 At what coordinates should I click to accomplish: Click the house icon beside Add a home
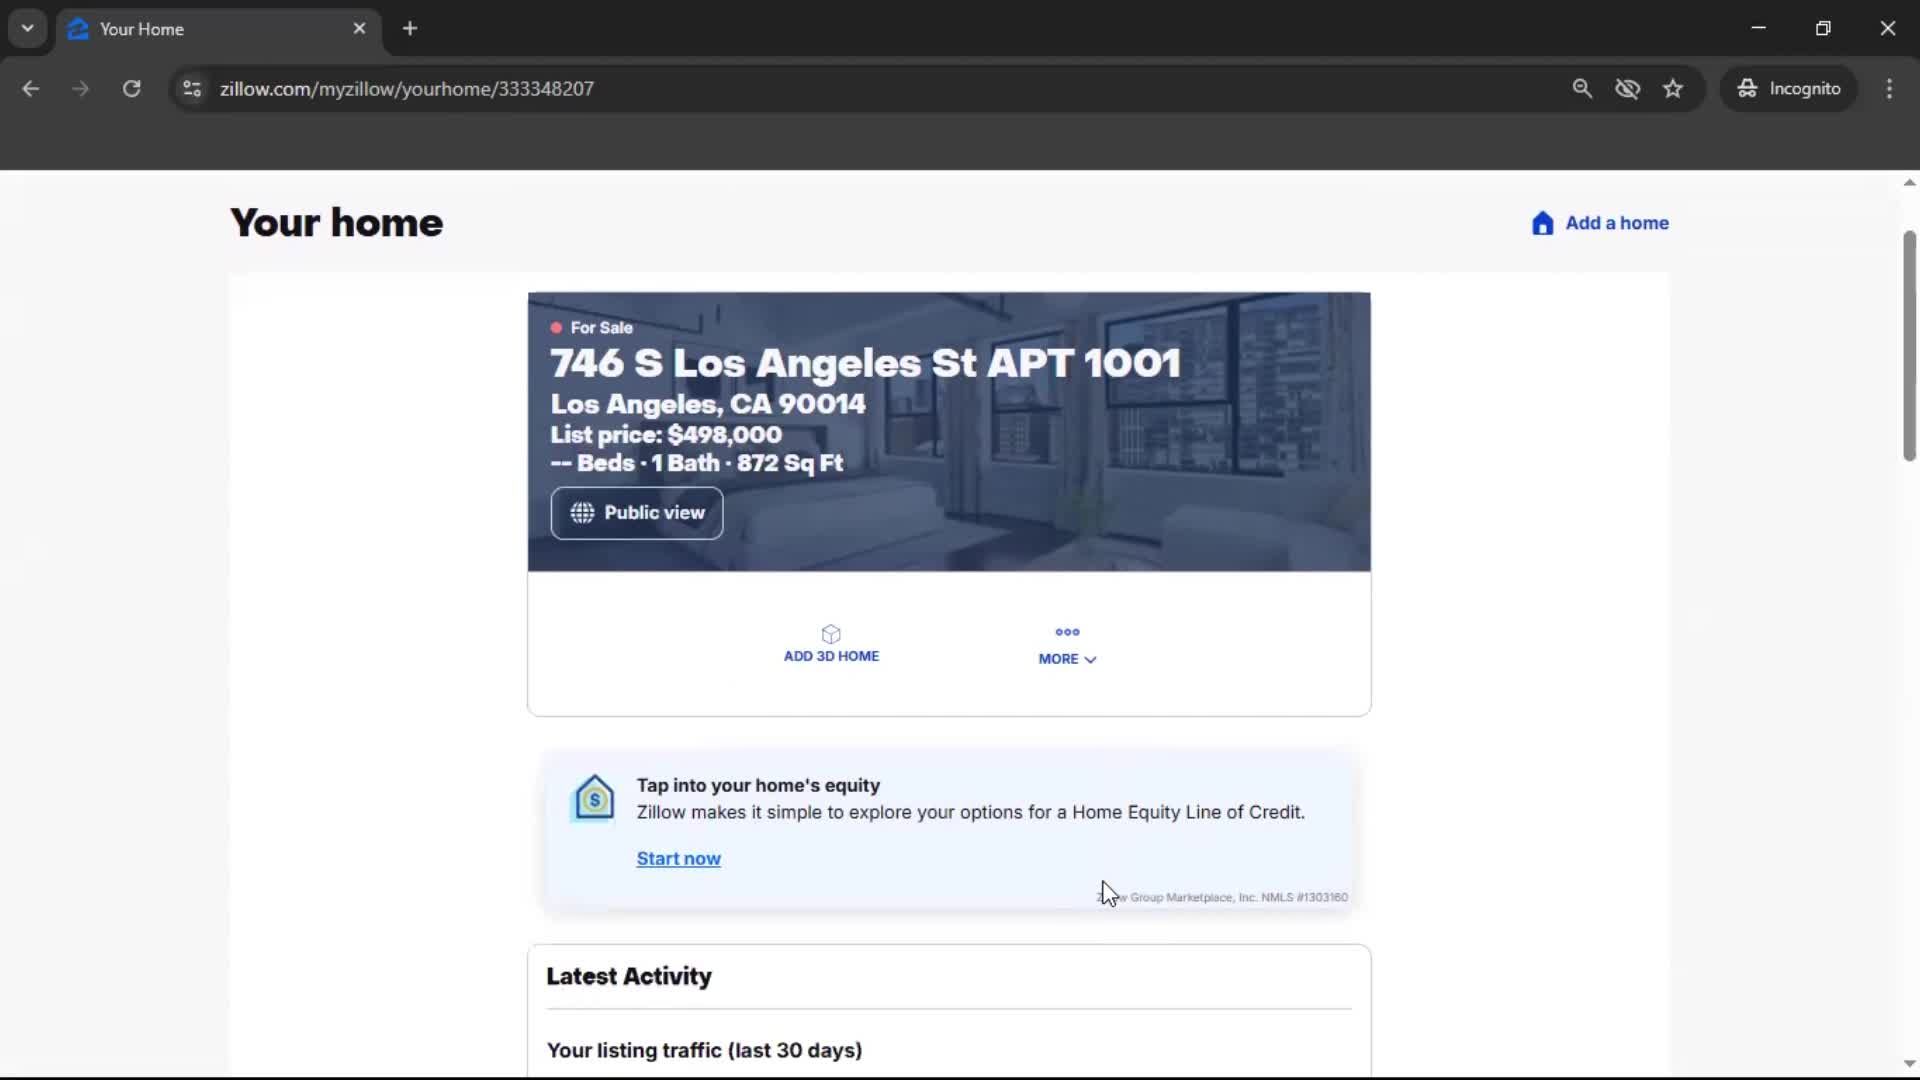[1542, 223]
